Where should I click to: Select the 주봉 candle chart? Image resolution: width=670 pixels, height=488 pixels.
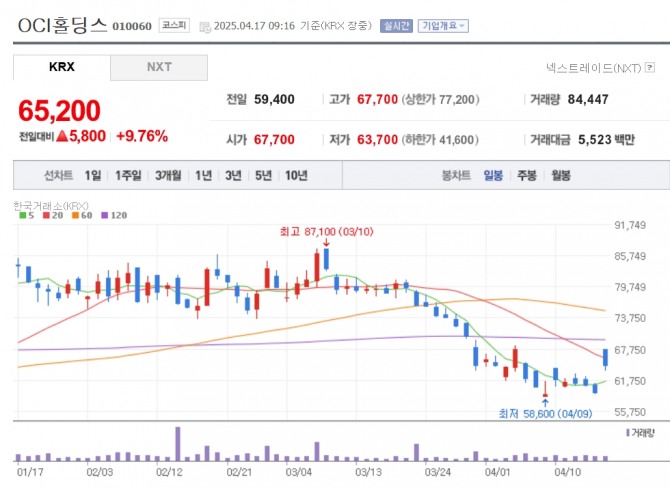(526, 175)
